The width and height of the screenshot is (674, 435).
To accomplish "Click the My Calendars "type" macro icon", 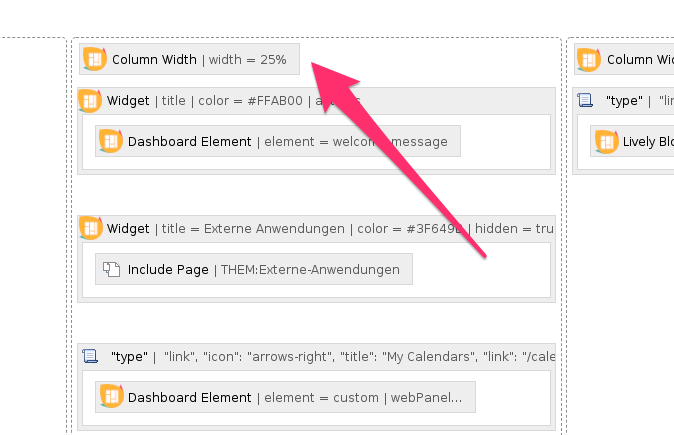I will 90,356.
